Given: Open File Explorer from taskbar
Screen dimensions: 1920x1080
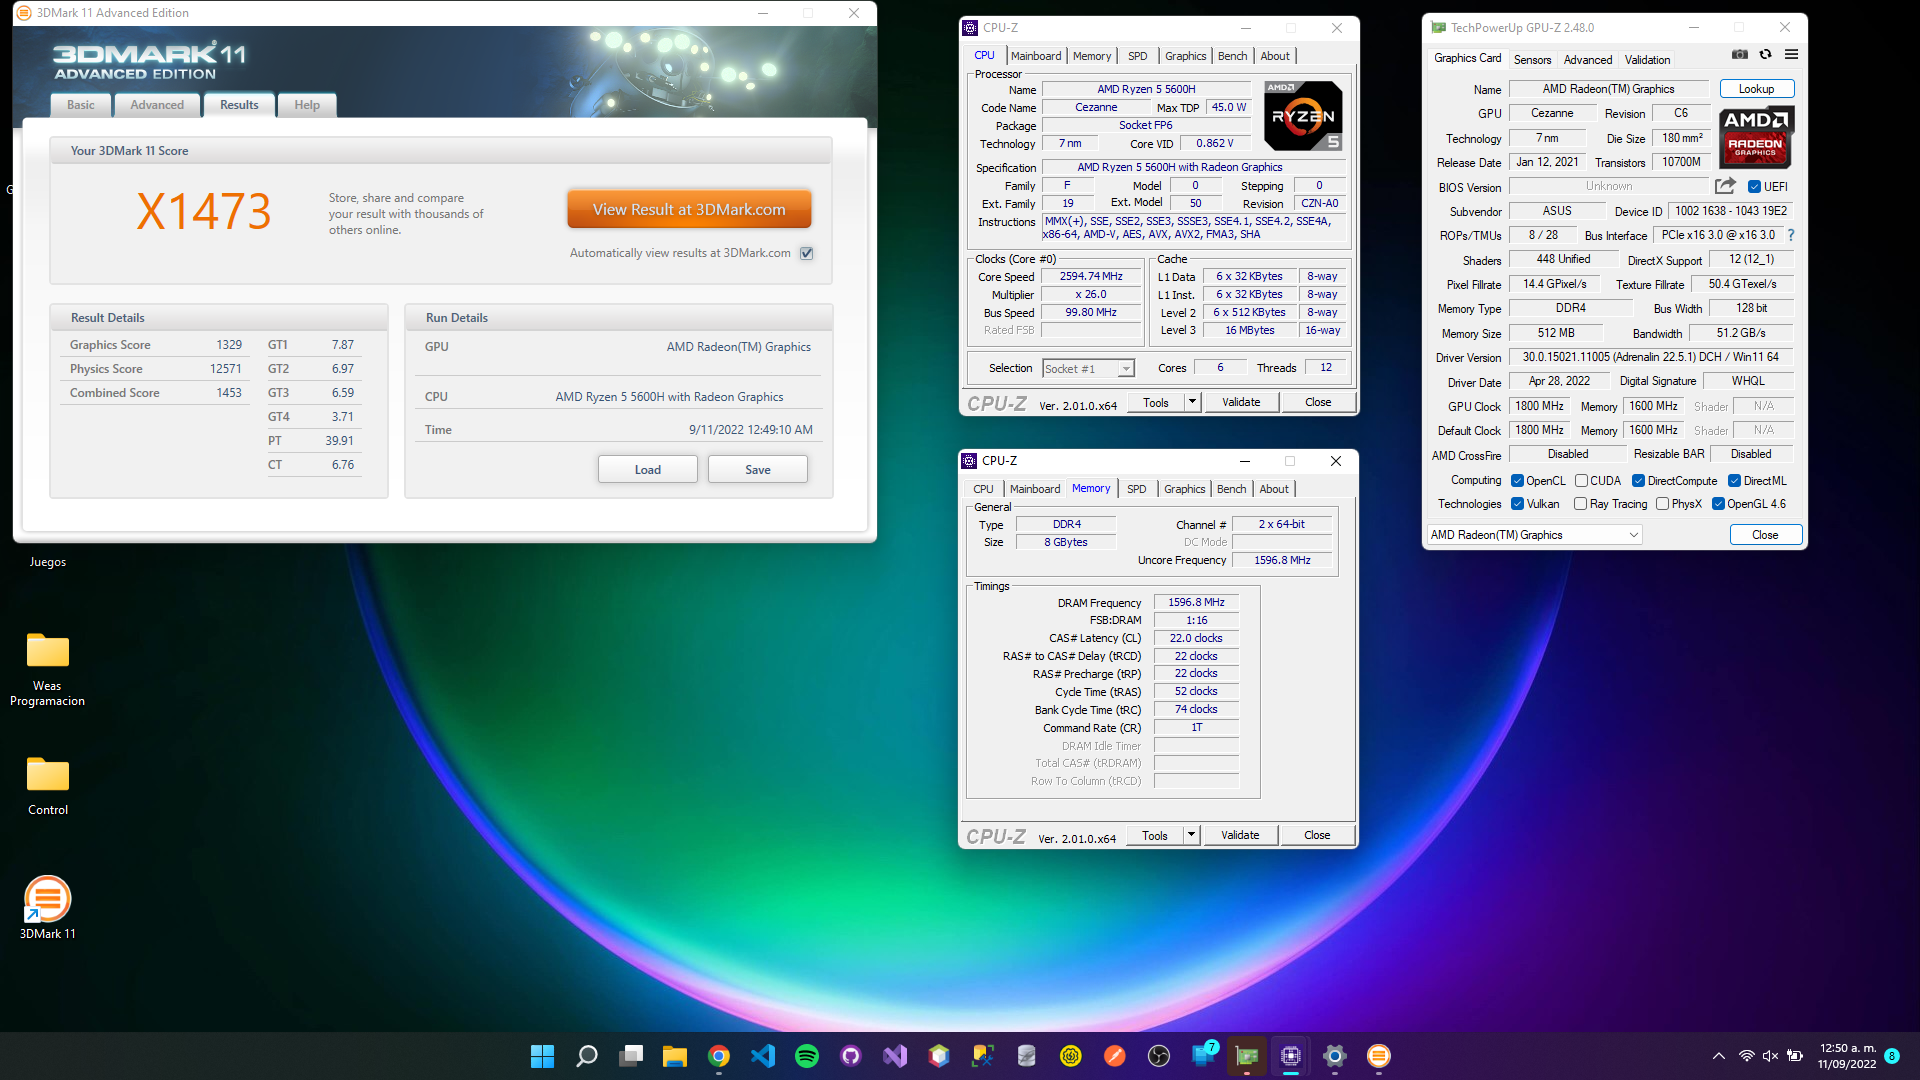Looking at the screenshot, I should coord(675,1056).
